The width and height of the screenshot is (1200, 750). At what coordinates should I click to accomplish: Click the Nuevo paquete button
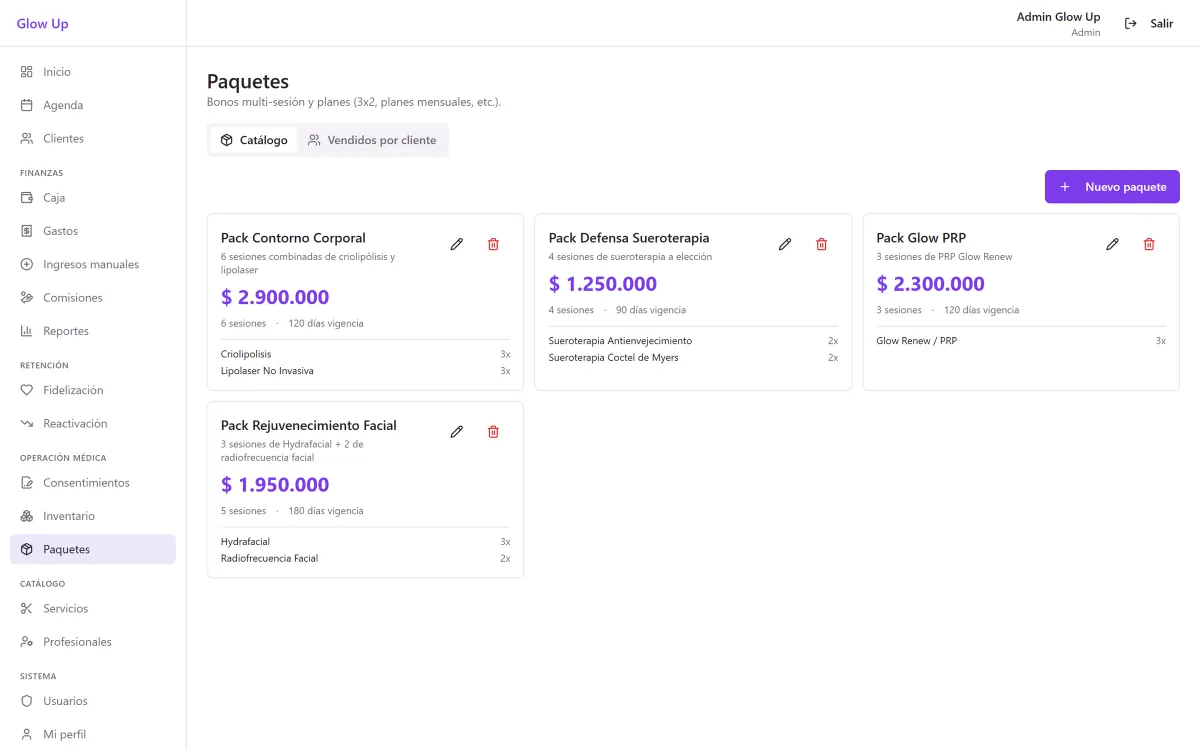(x=1112, y=187)
